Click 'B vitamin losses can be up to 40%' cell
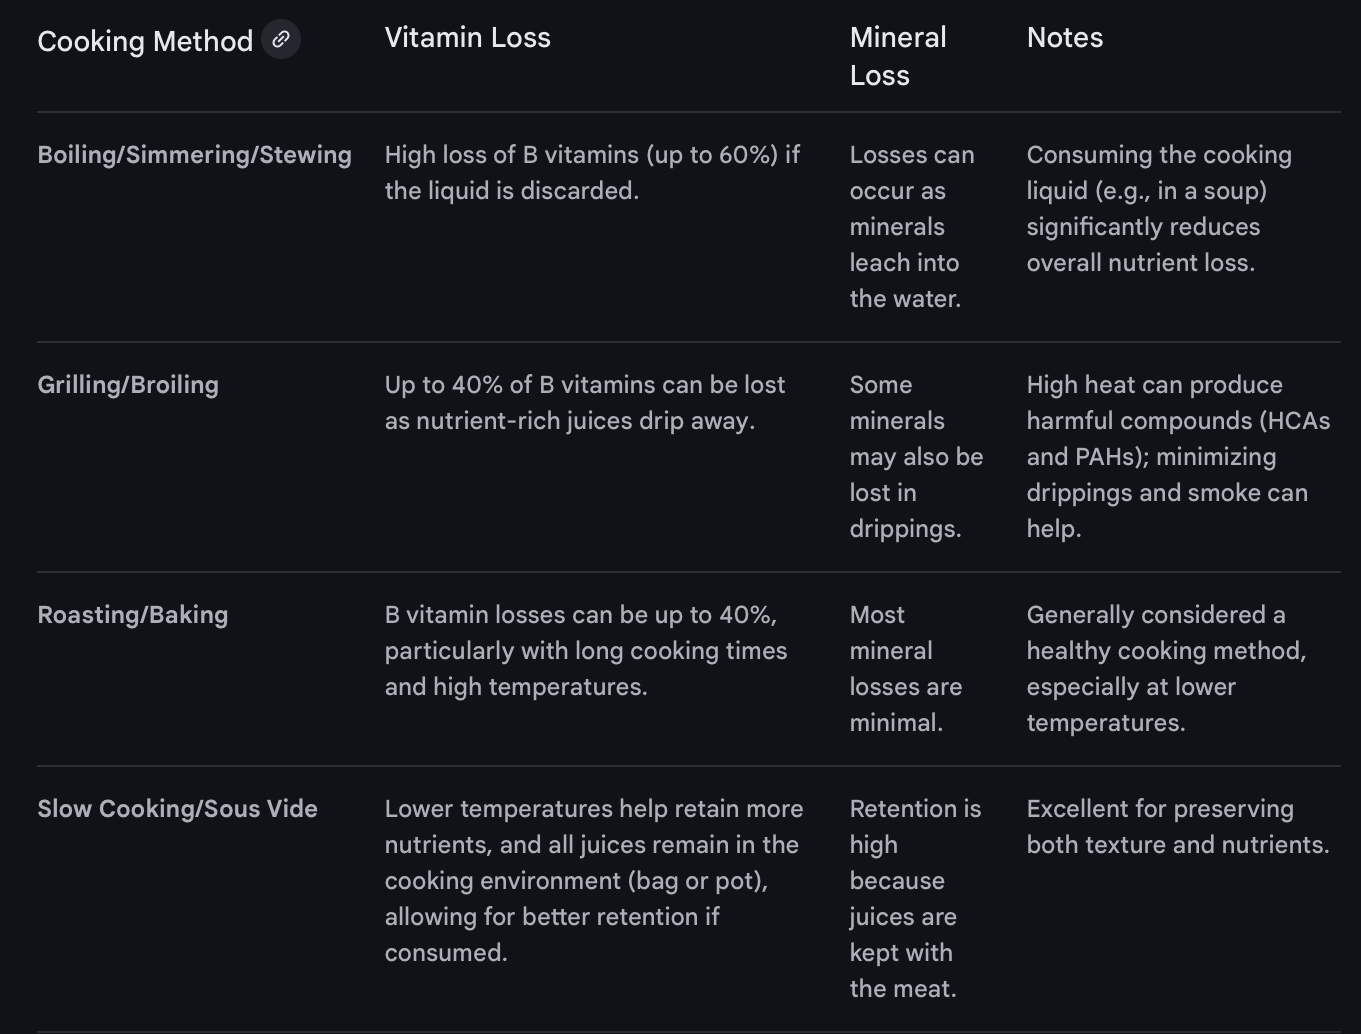The height and width of the screenshot is (1034, 1361). 585,651
